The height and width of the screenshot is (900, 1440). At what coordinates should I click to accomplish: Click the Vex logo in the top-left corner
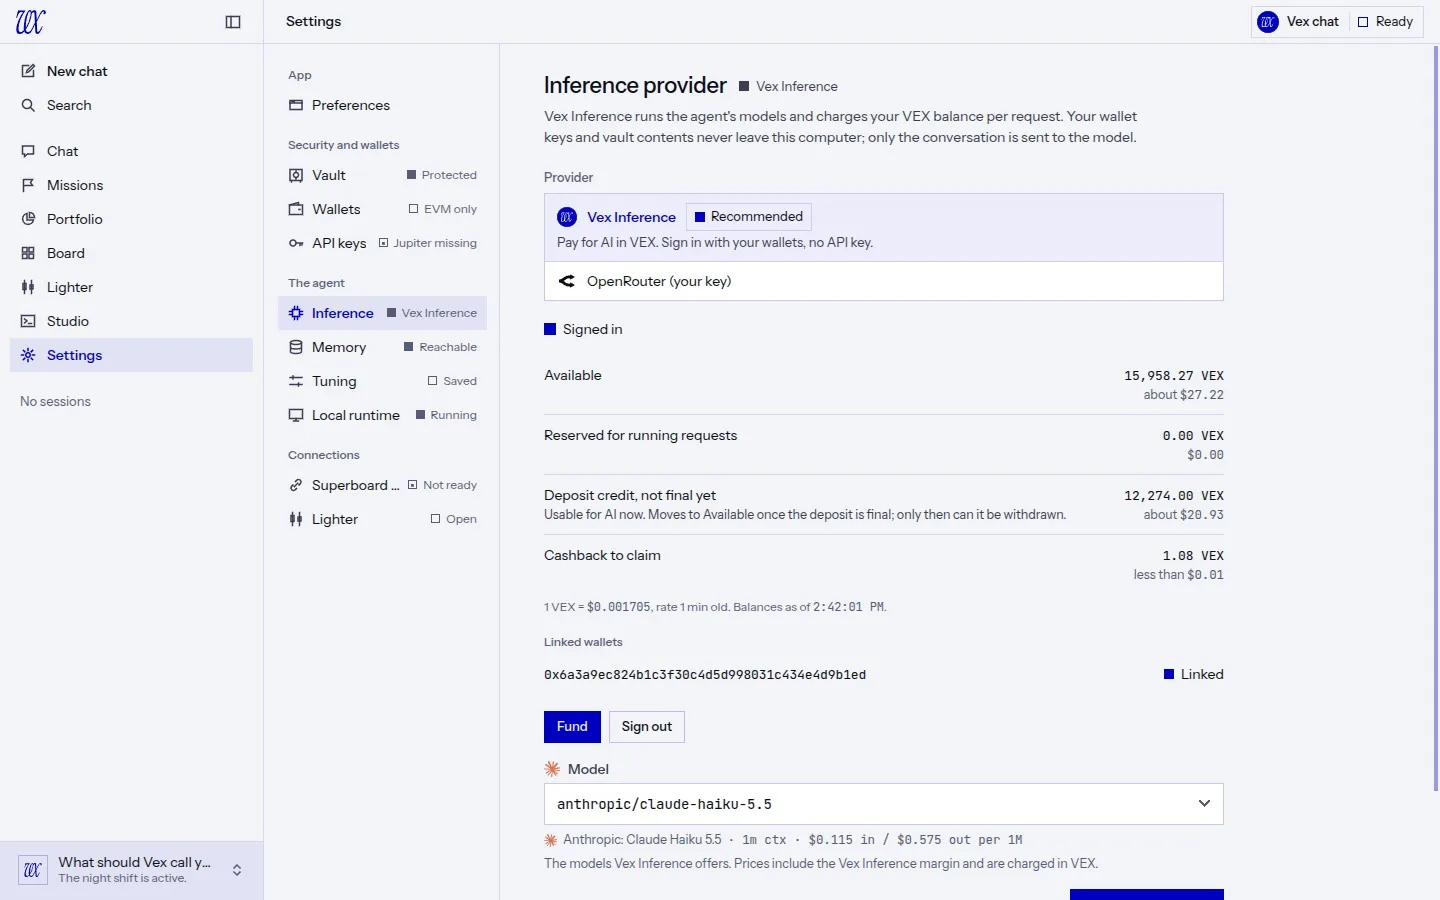coord(30,22)
